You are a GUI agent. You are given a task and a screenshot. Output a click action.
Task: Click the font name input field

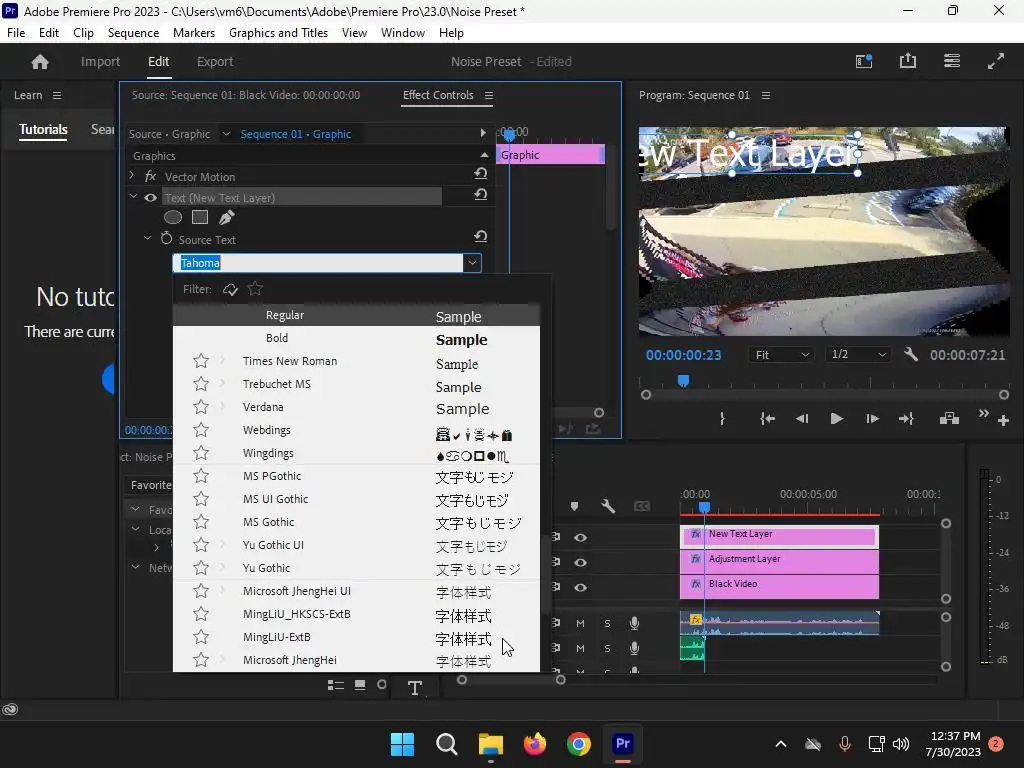point(317,263)
